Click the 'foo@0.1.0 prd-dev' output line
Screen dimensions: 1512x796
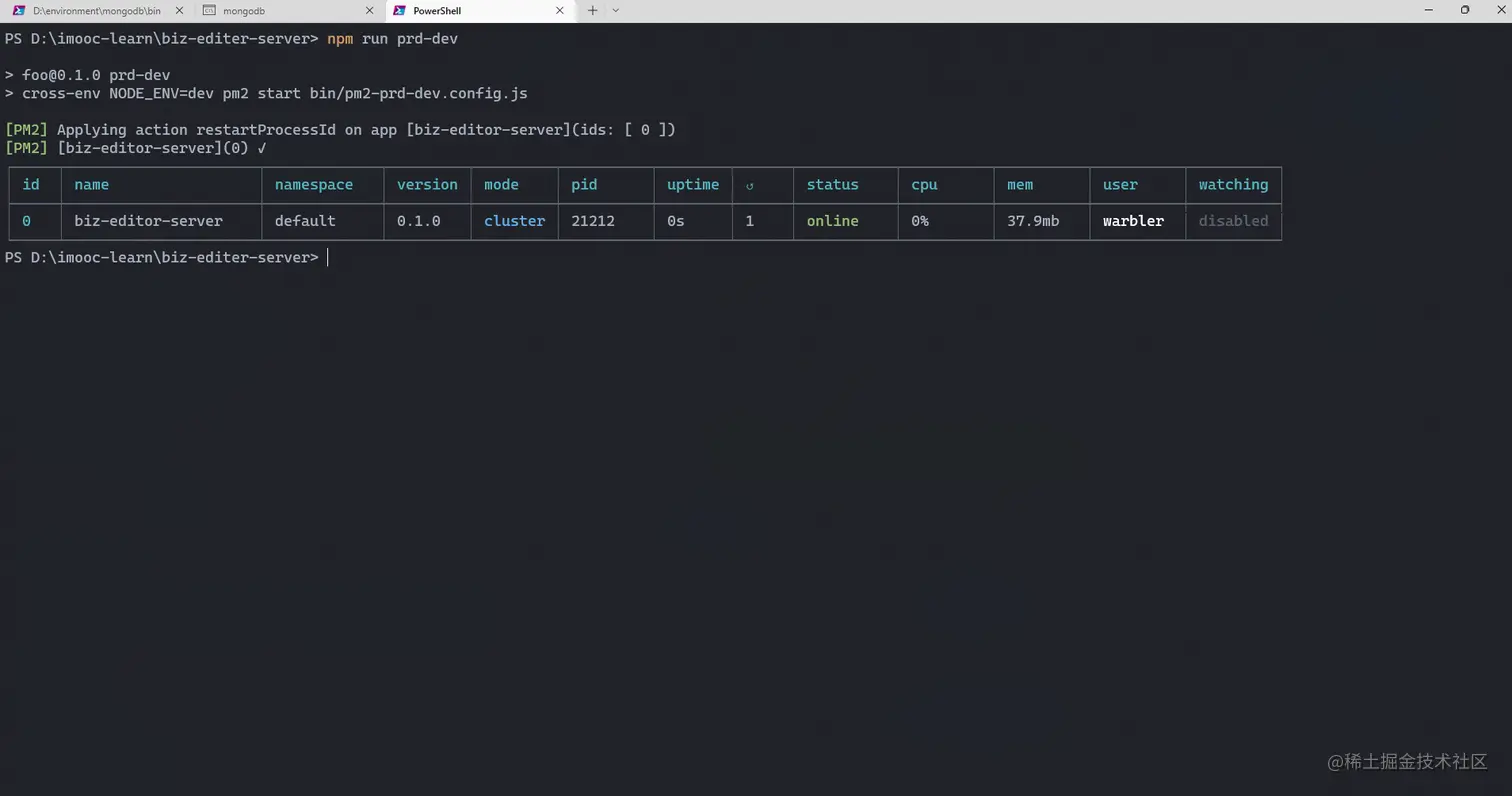(x=87, y=75)
